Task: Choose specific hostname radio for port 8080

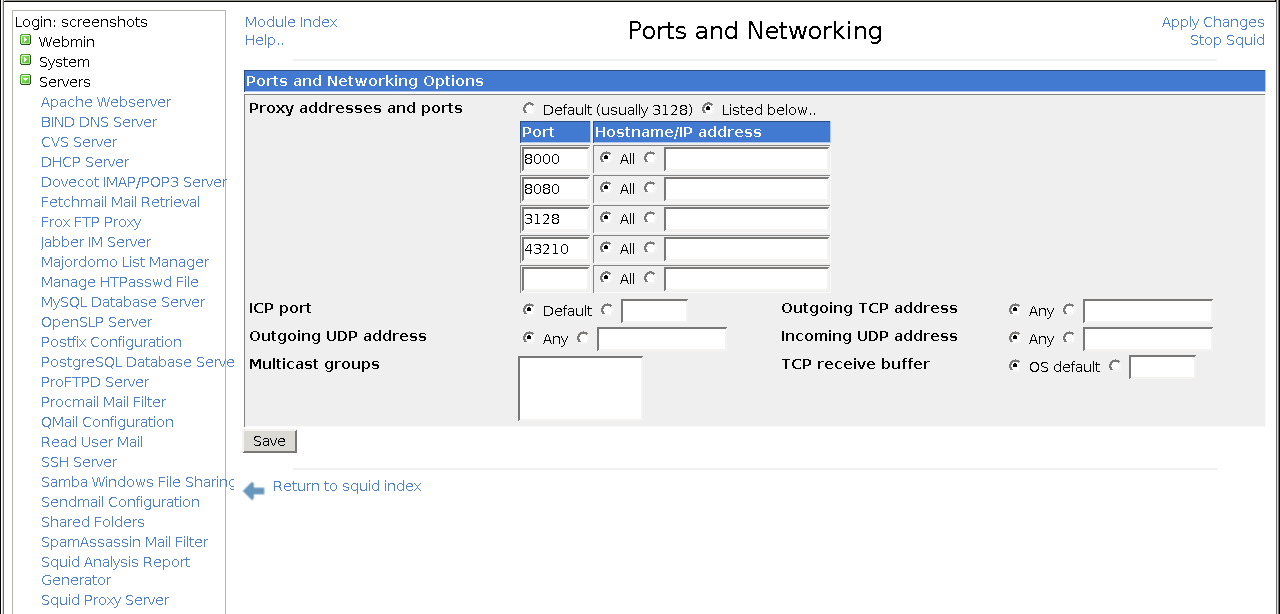Action: coord(650,188)
